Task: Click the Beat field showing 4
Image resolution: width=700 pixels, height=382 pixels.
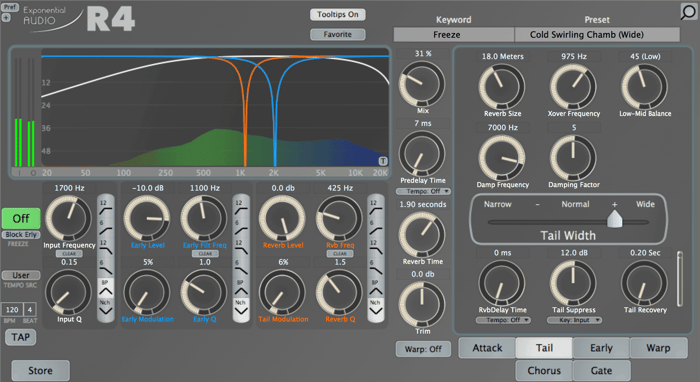Action: (30, 310)
